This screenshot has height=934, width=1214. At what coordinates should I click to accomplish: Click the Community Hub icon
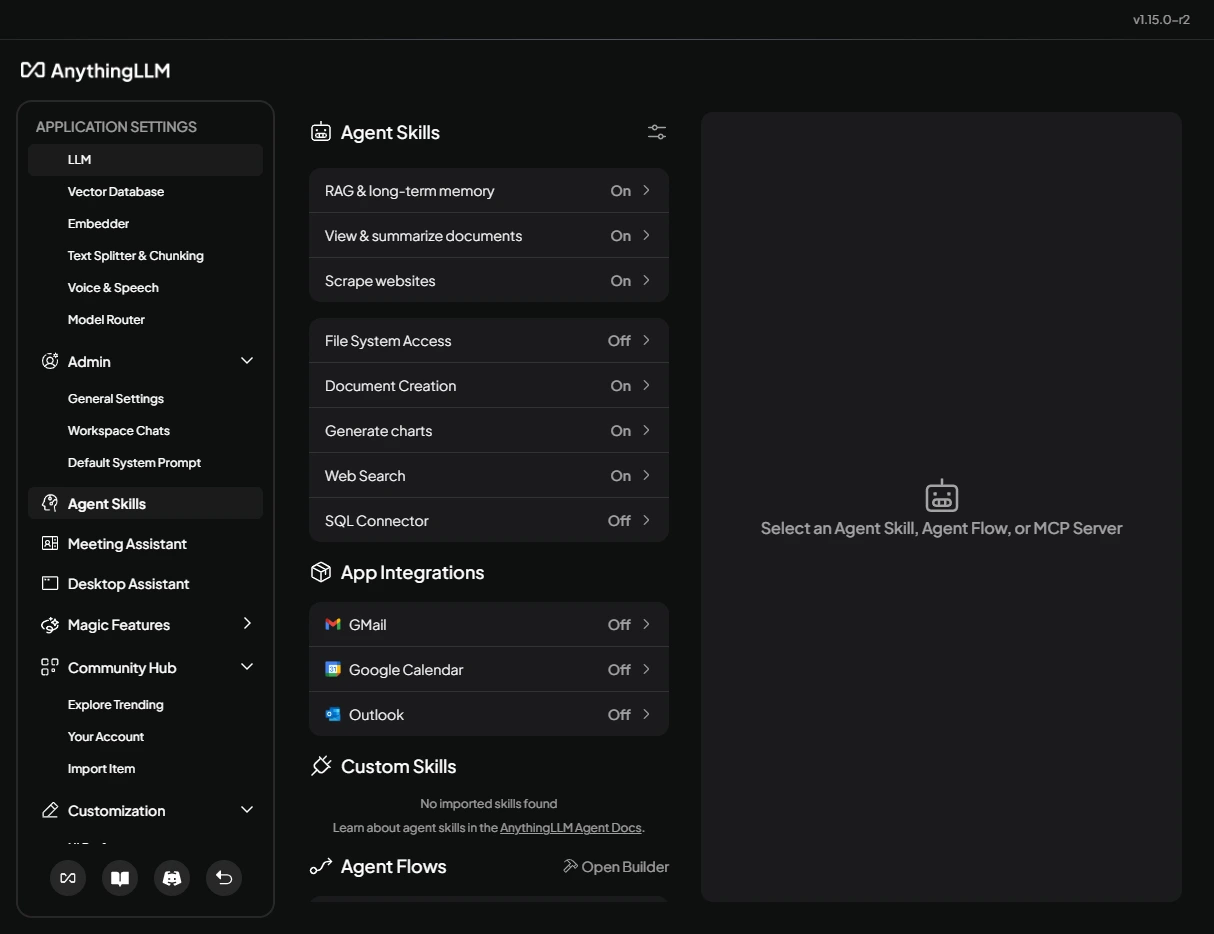[x=50, y=667]
